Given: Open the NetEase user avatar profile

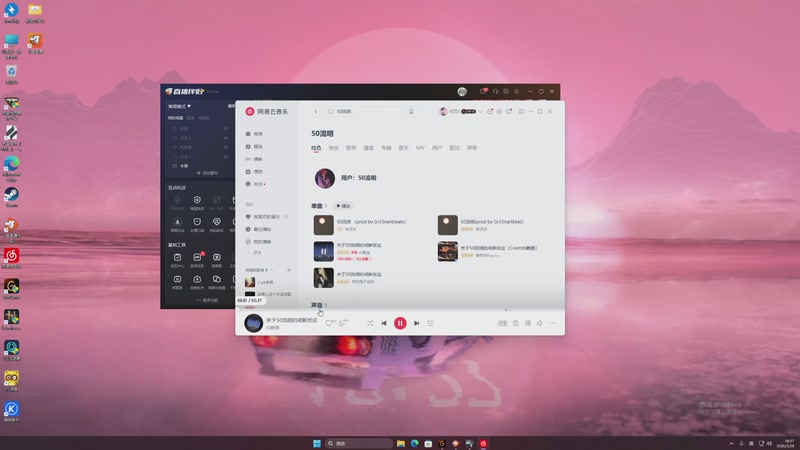Looking at the screenshot, I should [x=443, y=111].
